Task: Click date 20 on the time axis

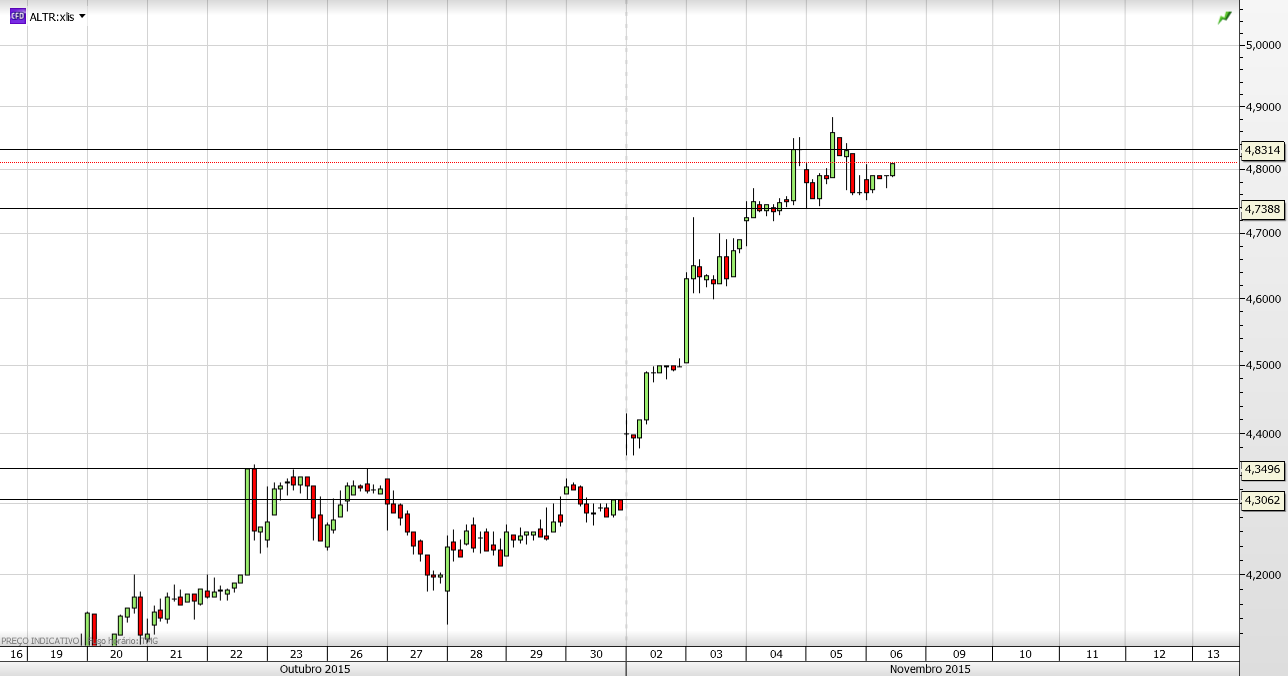Action: (116, 654)
